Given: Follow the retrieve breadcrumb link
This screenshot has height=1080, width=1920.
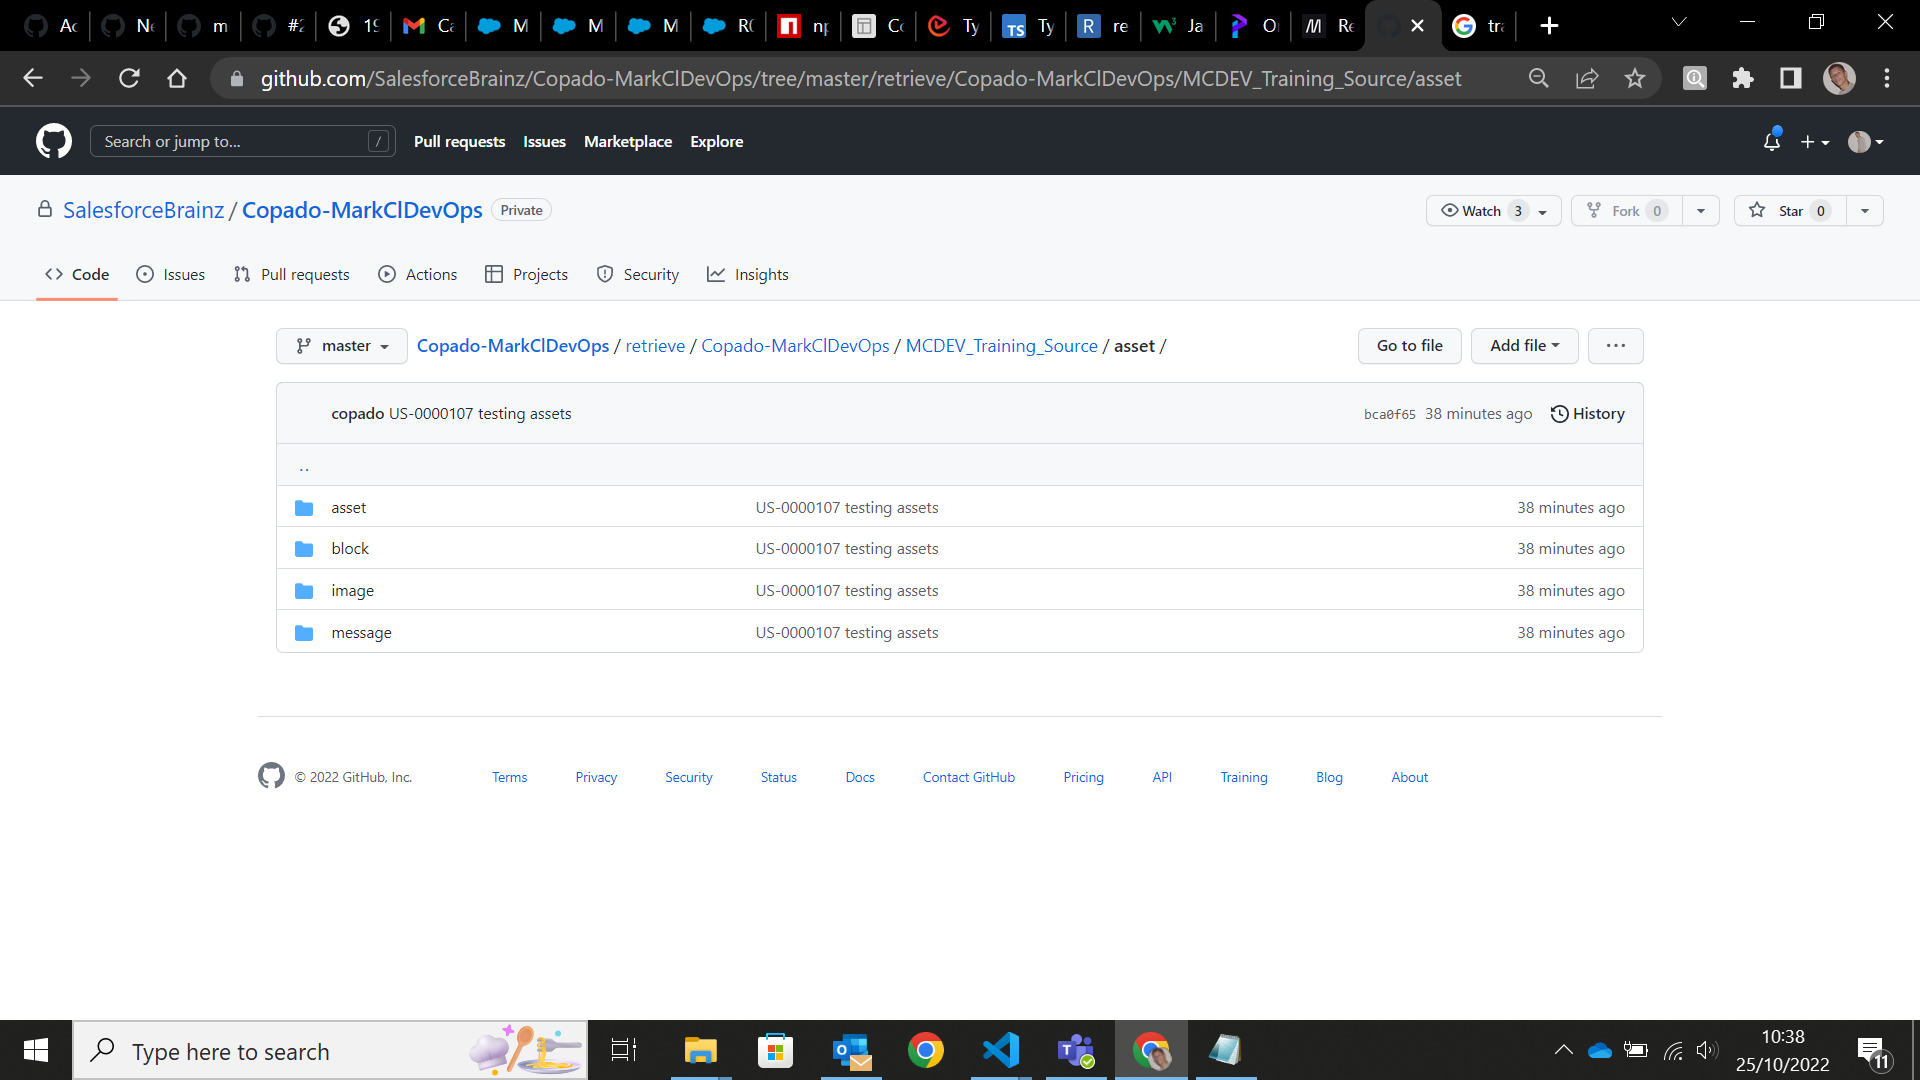Looking at the screenshot, I should (x=655, y=345).
